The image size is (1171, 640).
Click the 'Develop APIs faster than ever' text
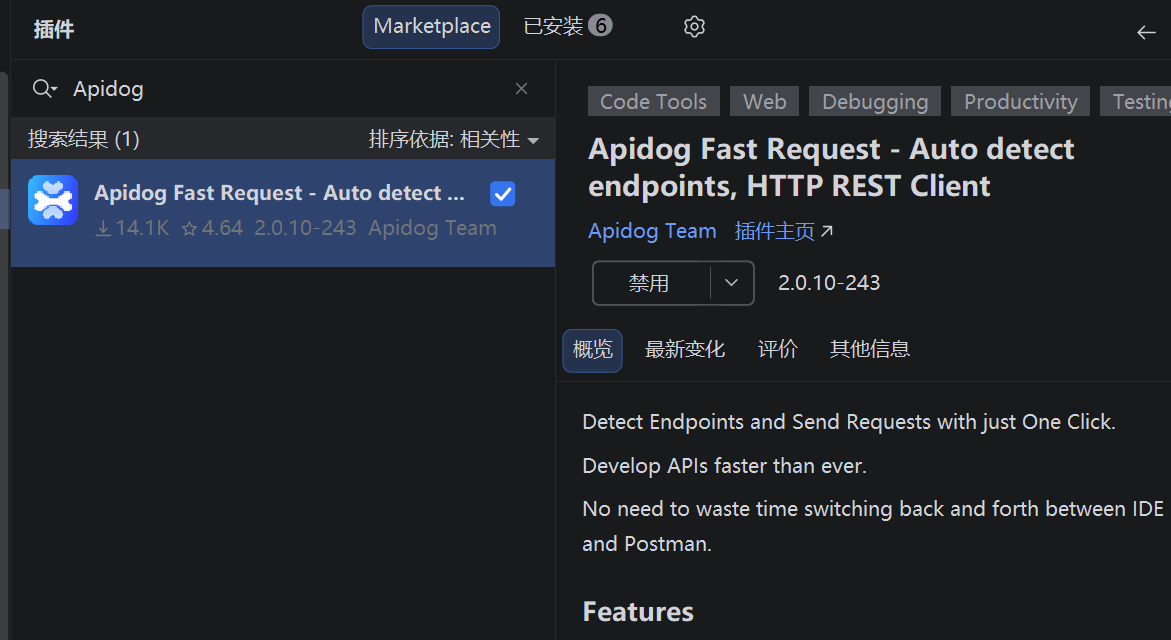click(724, 466)
